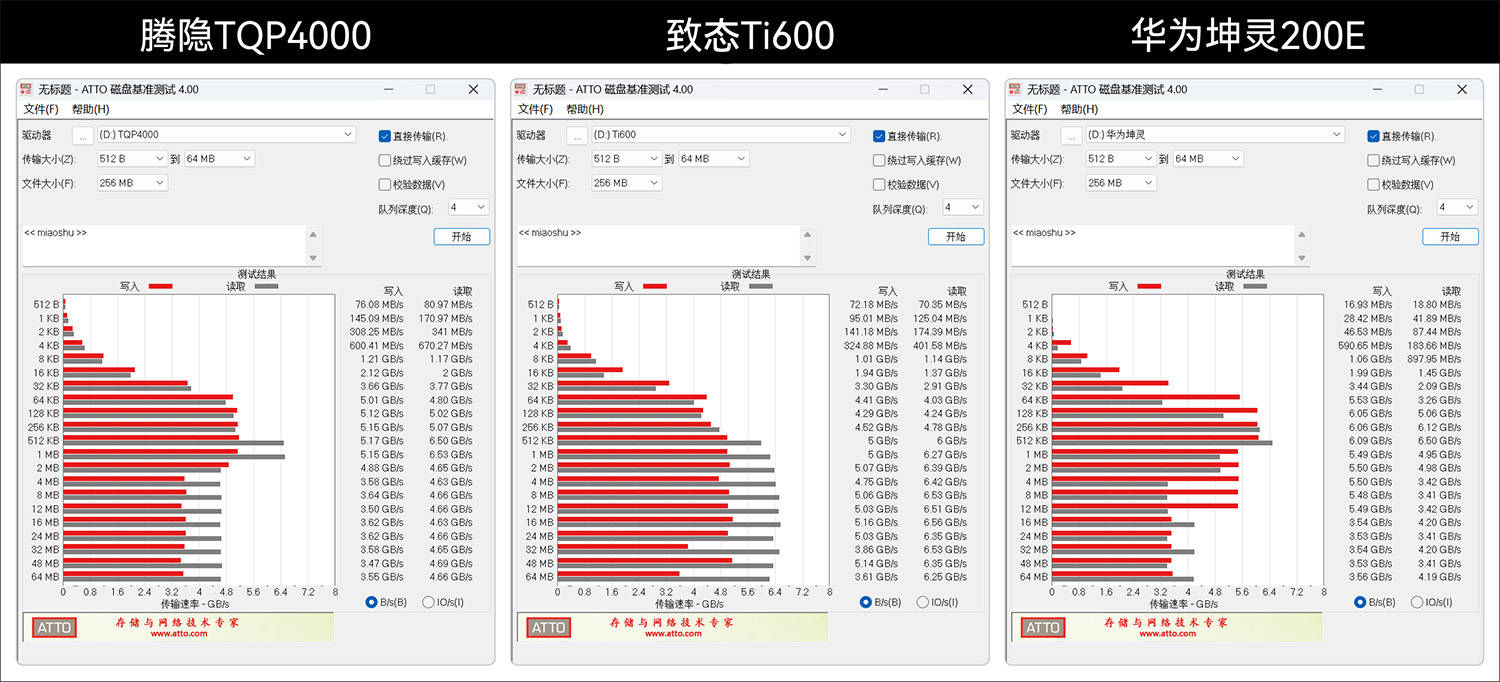This screenshot has width=1500, height=682.
Task: Open 256 MB file size dropdown in TQP4000 window
Action: click(x=132, y=183)
